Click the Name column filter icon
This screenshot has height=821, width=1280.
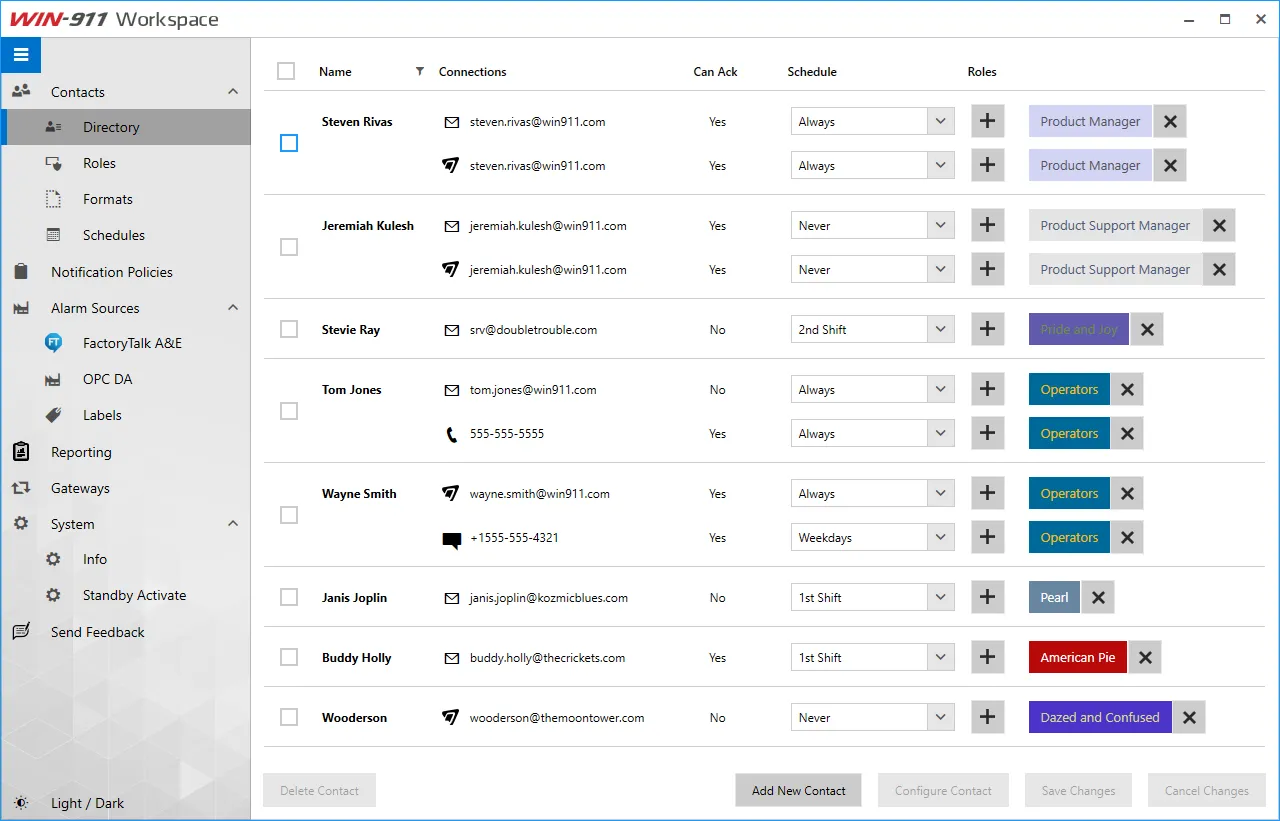pos(419,71)
